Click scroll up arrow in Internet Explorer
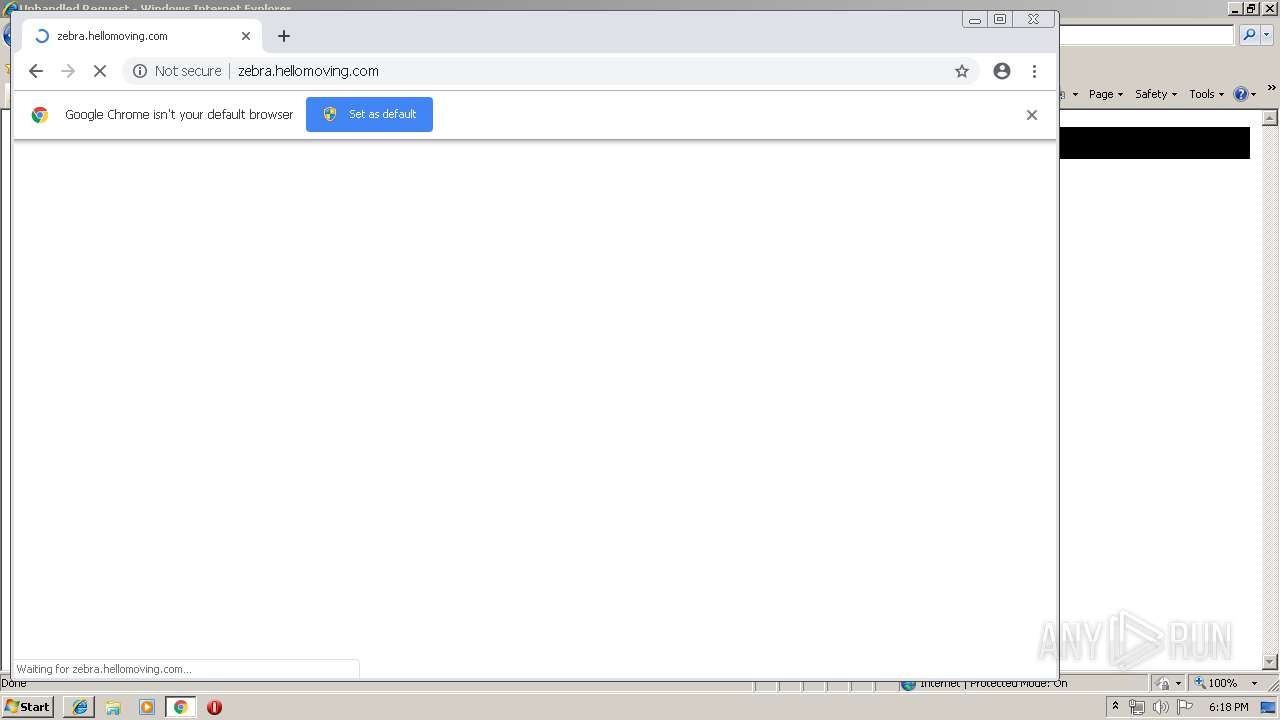1280x720 pixels. tap(1271, 118)
